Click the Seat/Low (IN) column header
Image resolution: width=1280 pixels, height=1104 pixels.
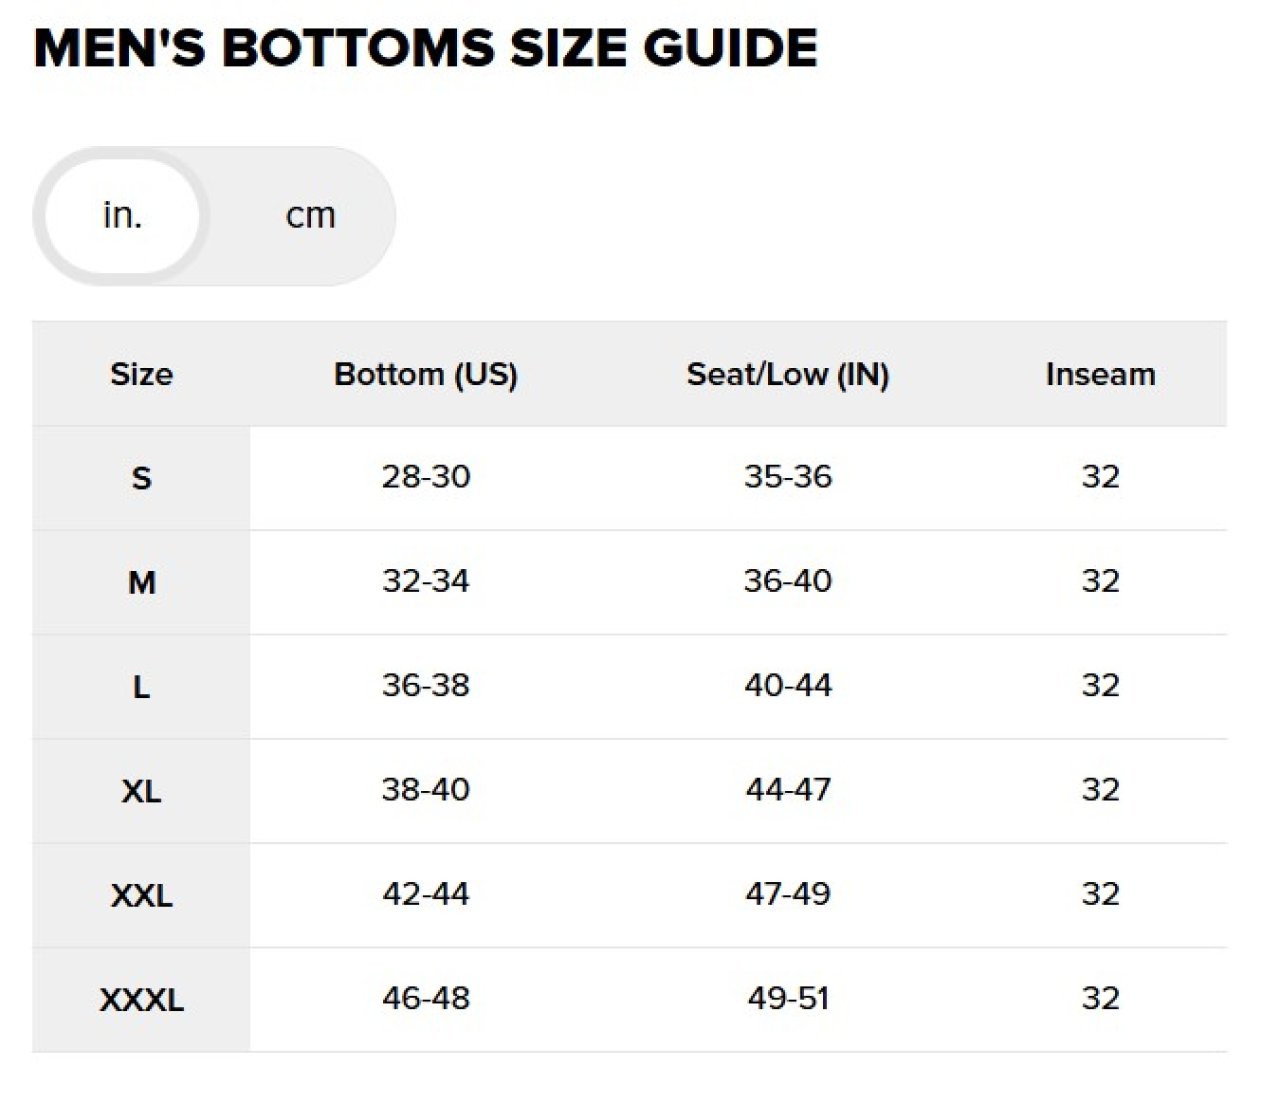point(787,374)
